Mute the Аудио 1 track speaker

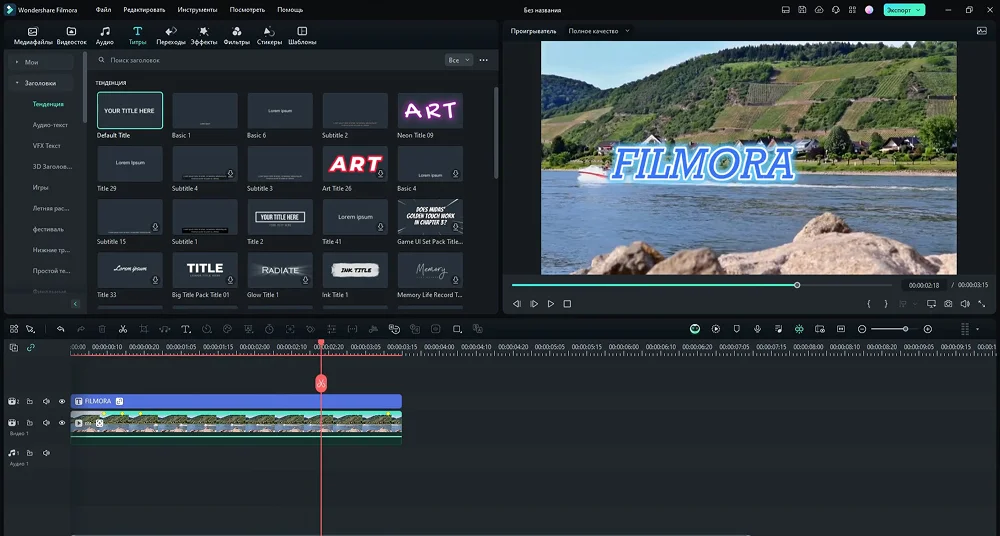click(x=46, y=453)
